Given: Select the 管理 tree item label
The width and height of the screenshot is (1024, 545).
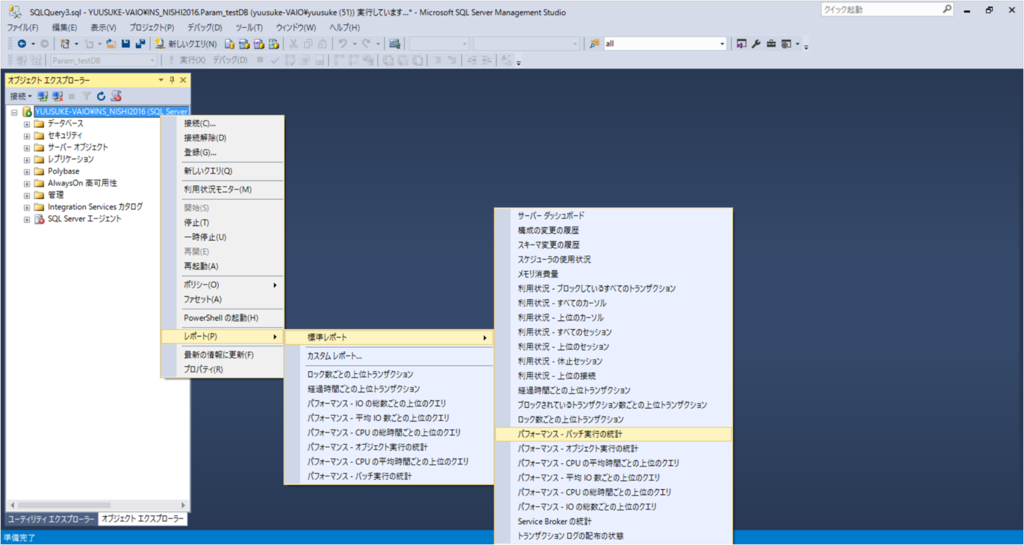Looking at the screenshot, I should [56, 195].
